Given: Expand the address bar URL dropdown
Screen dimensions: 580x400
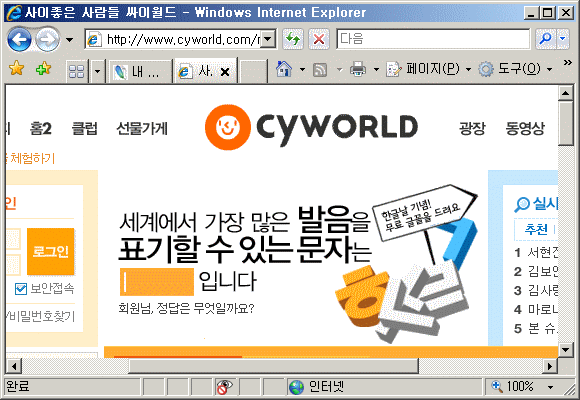Looking at the screenshot, I should [268, 39].
